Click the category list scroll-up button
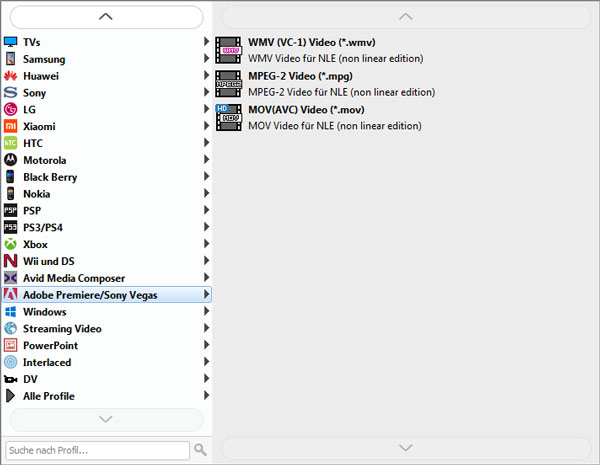The image size is (600, 465). pyautogui.click(x=106, y=17)
